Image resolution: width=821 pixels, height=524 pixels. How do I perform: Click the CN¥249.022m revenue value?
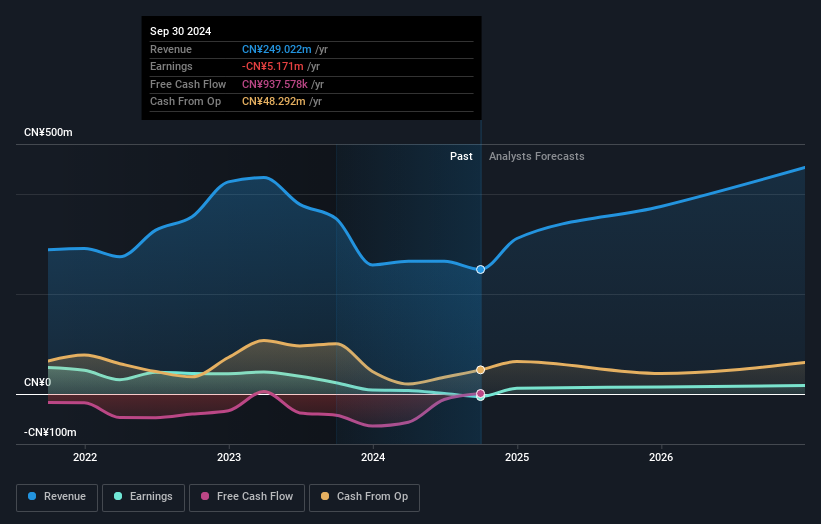tap(276, 49)
